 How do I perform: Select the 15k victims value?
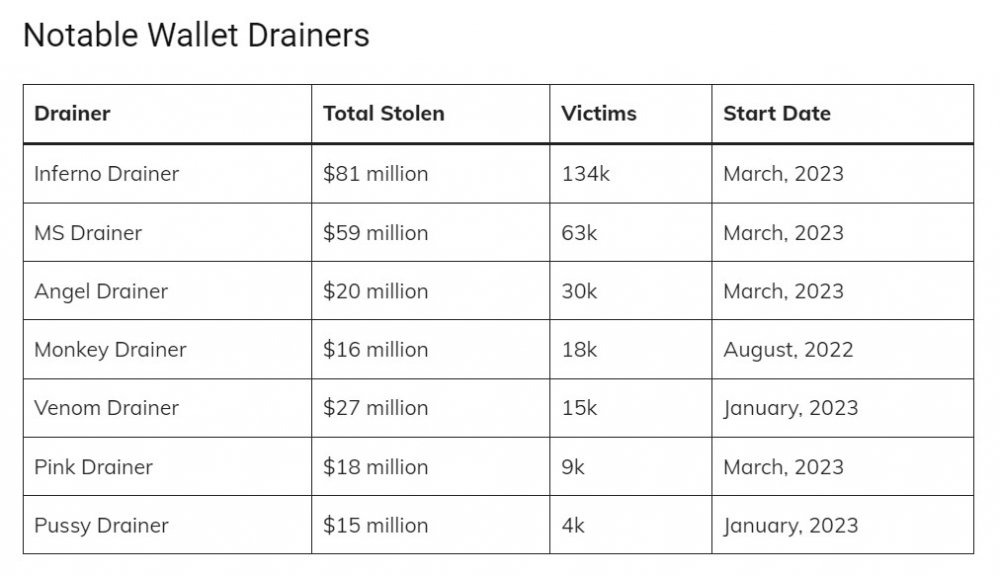click(x=579, y=408)
